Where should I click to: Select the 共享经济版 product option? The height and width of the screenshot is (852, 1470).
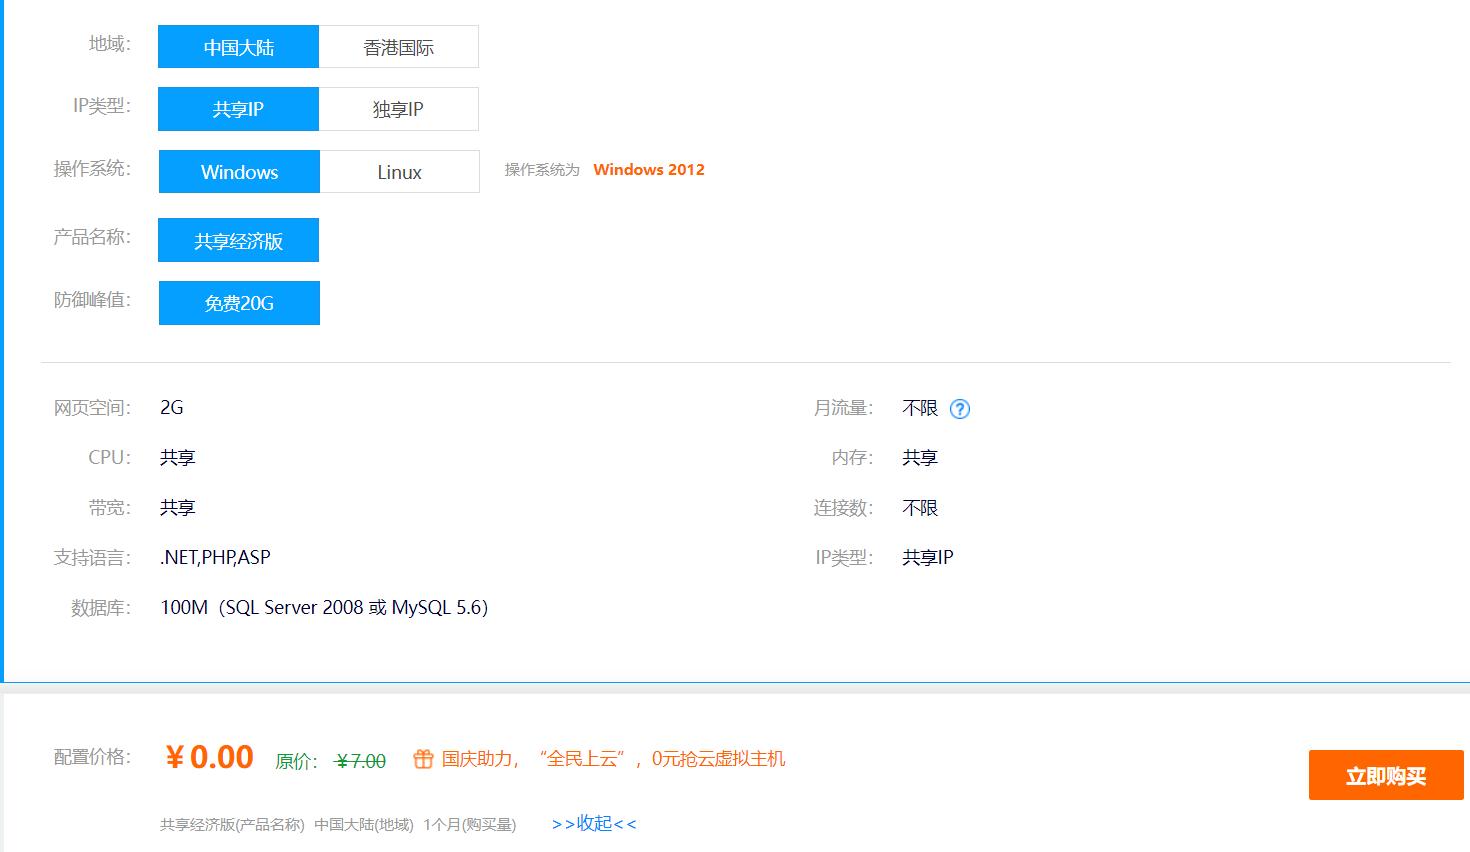[238, 239]
